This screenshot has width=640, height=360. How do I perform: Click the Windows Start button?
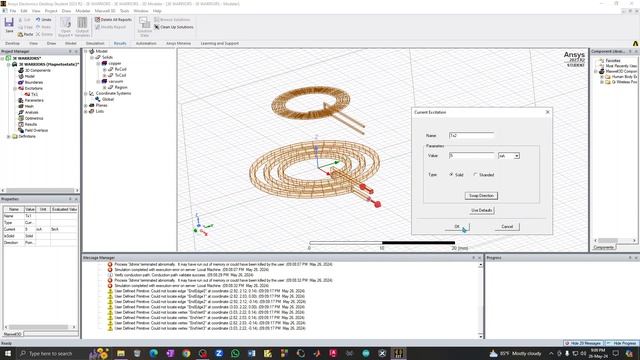7,353
